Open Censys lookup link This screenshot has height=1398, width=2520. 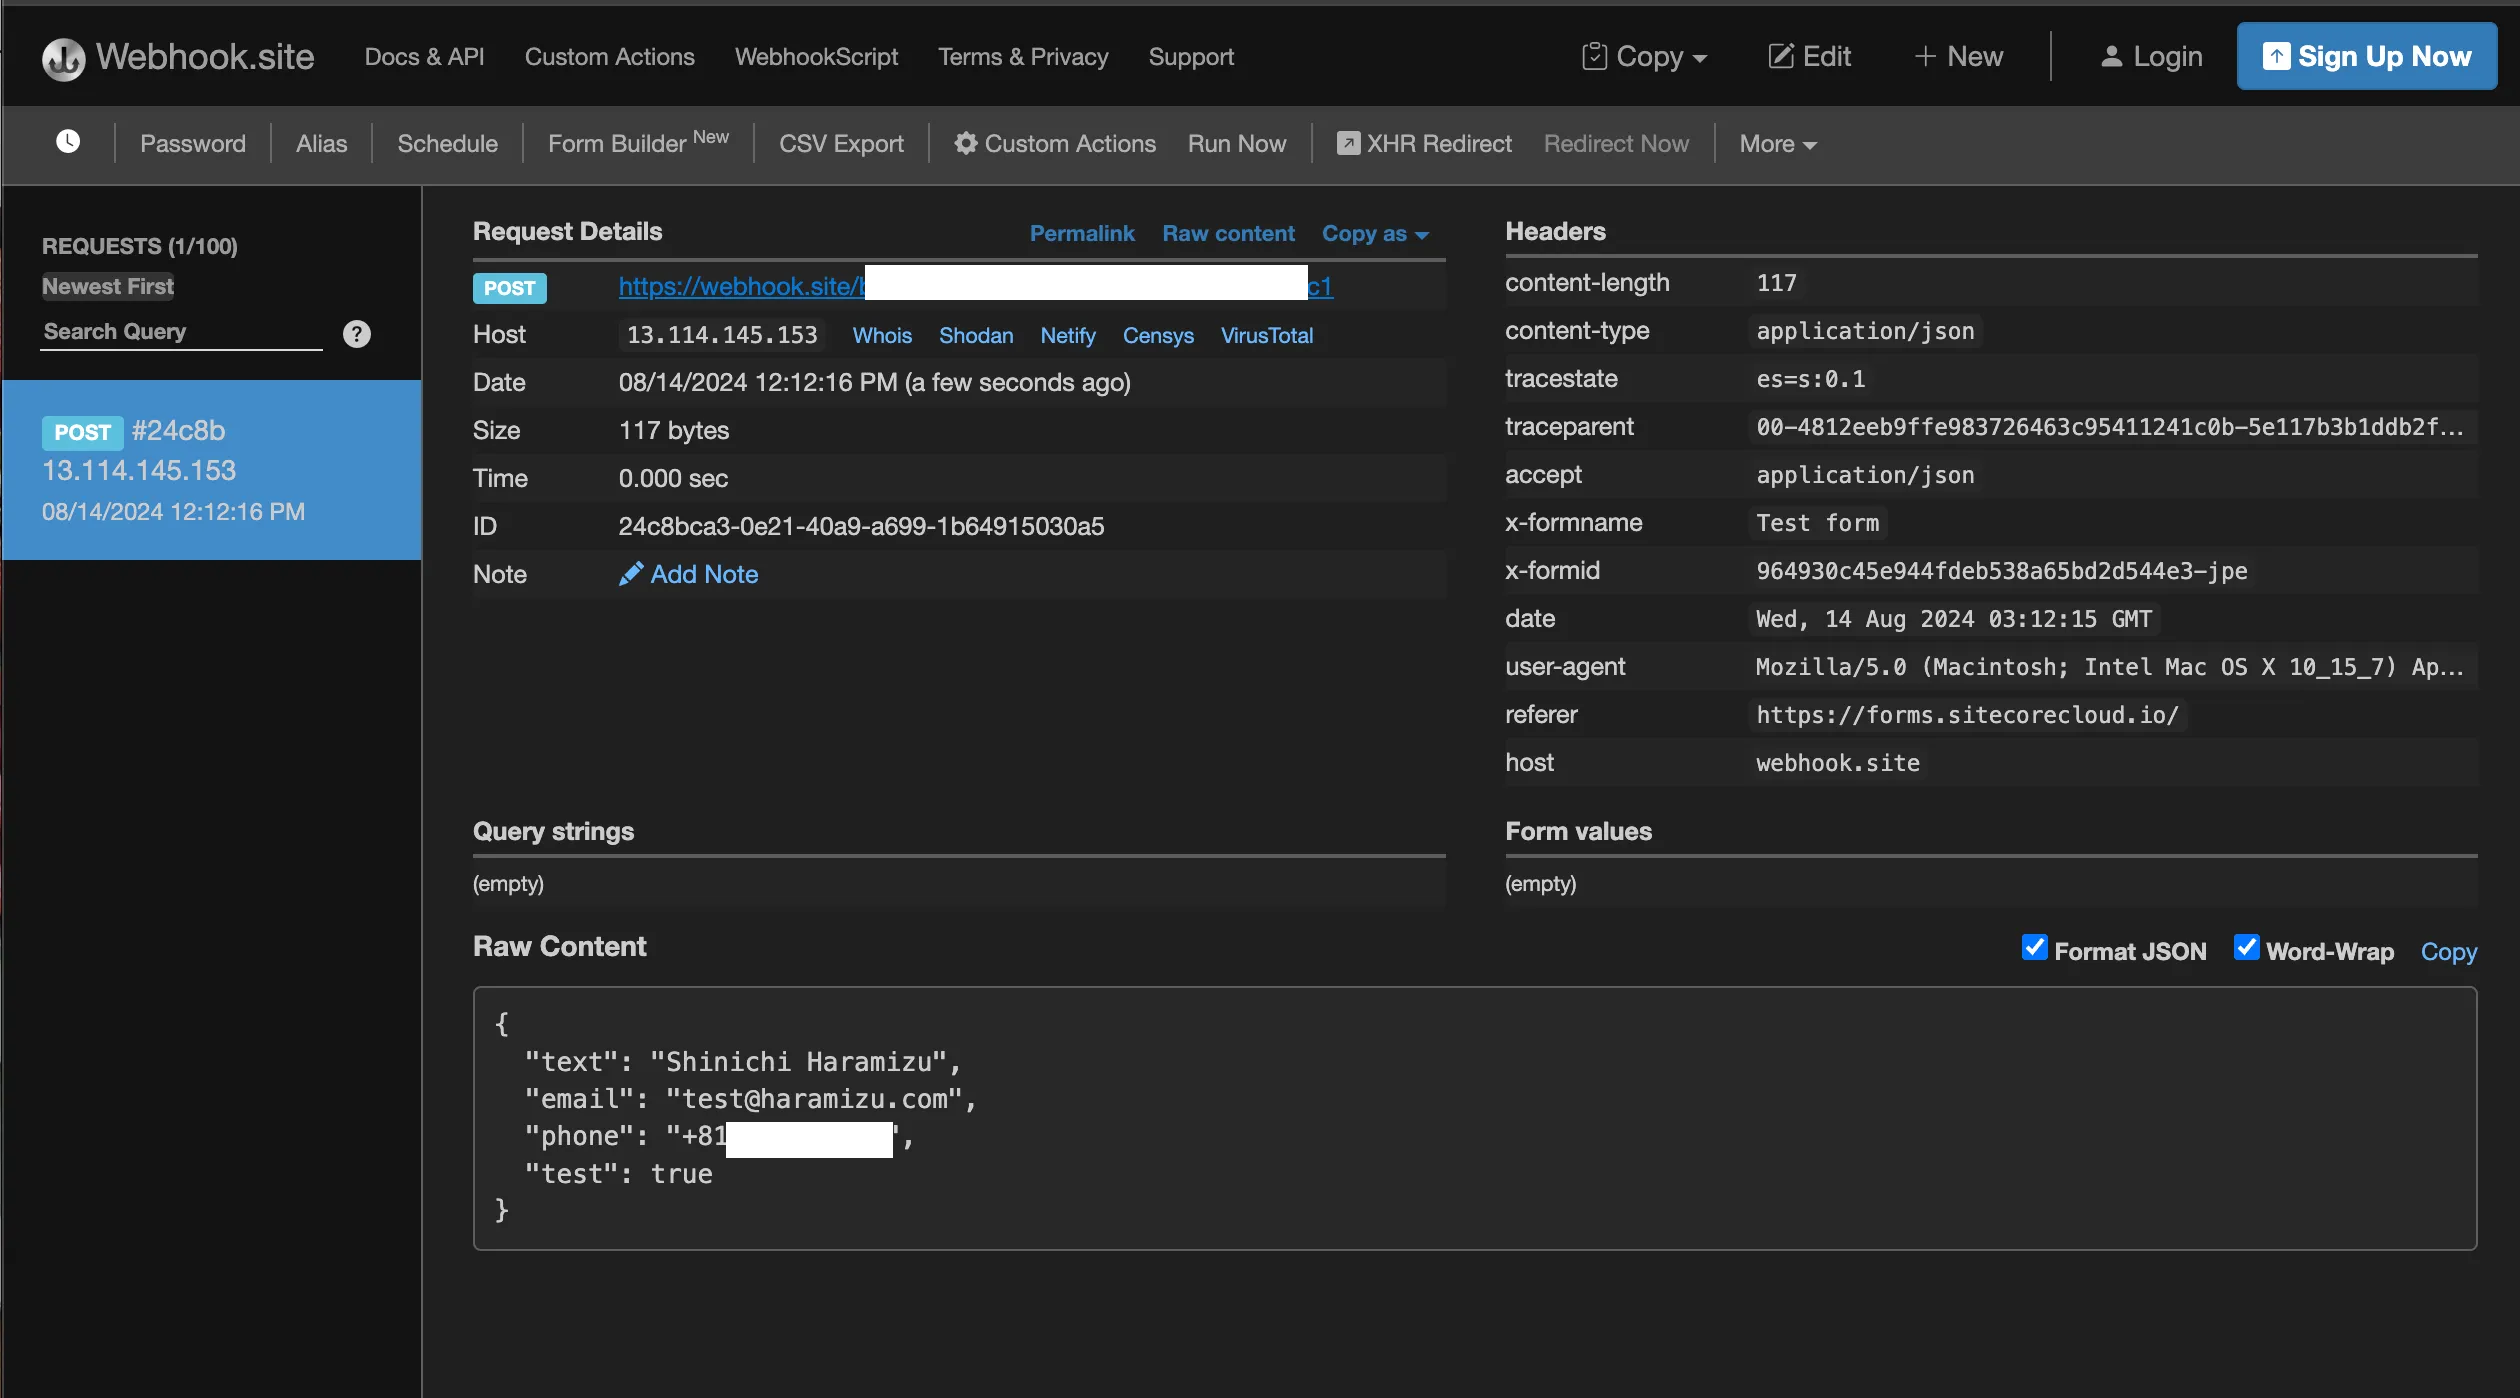pyautogui.click(x=1158, y=335)
